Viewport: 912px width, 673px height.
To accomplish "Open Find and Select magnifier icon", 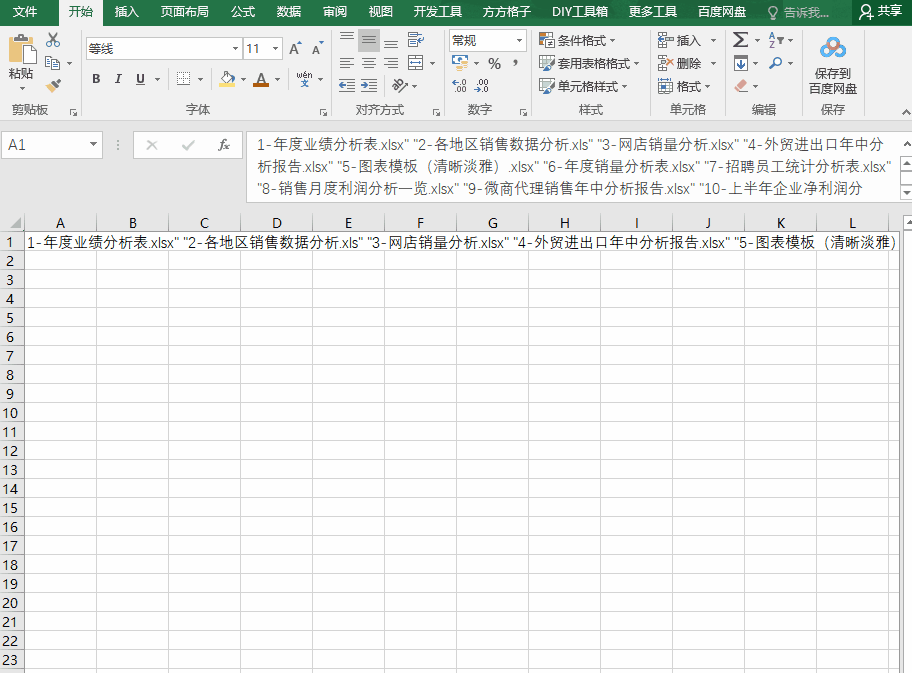I will point(775,63).
